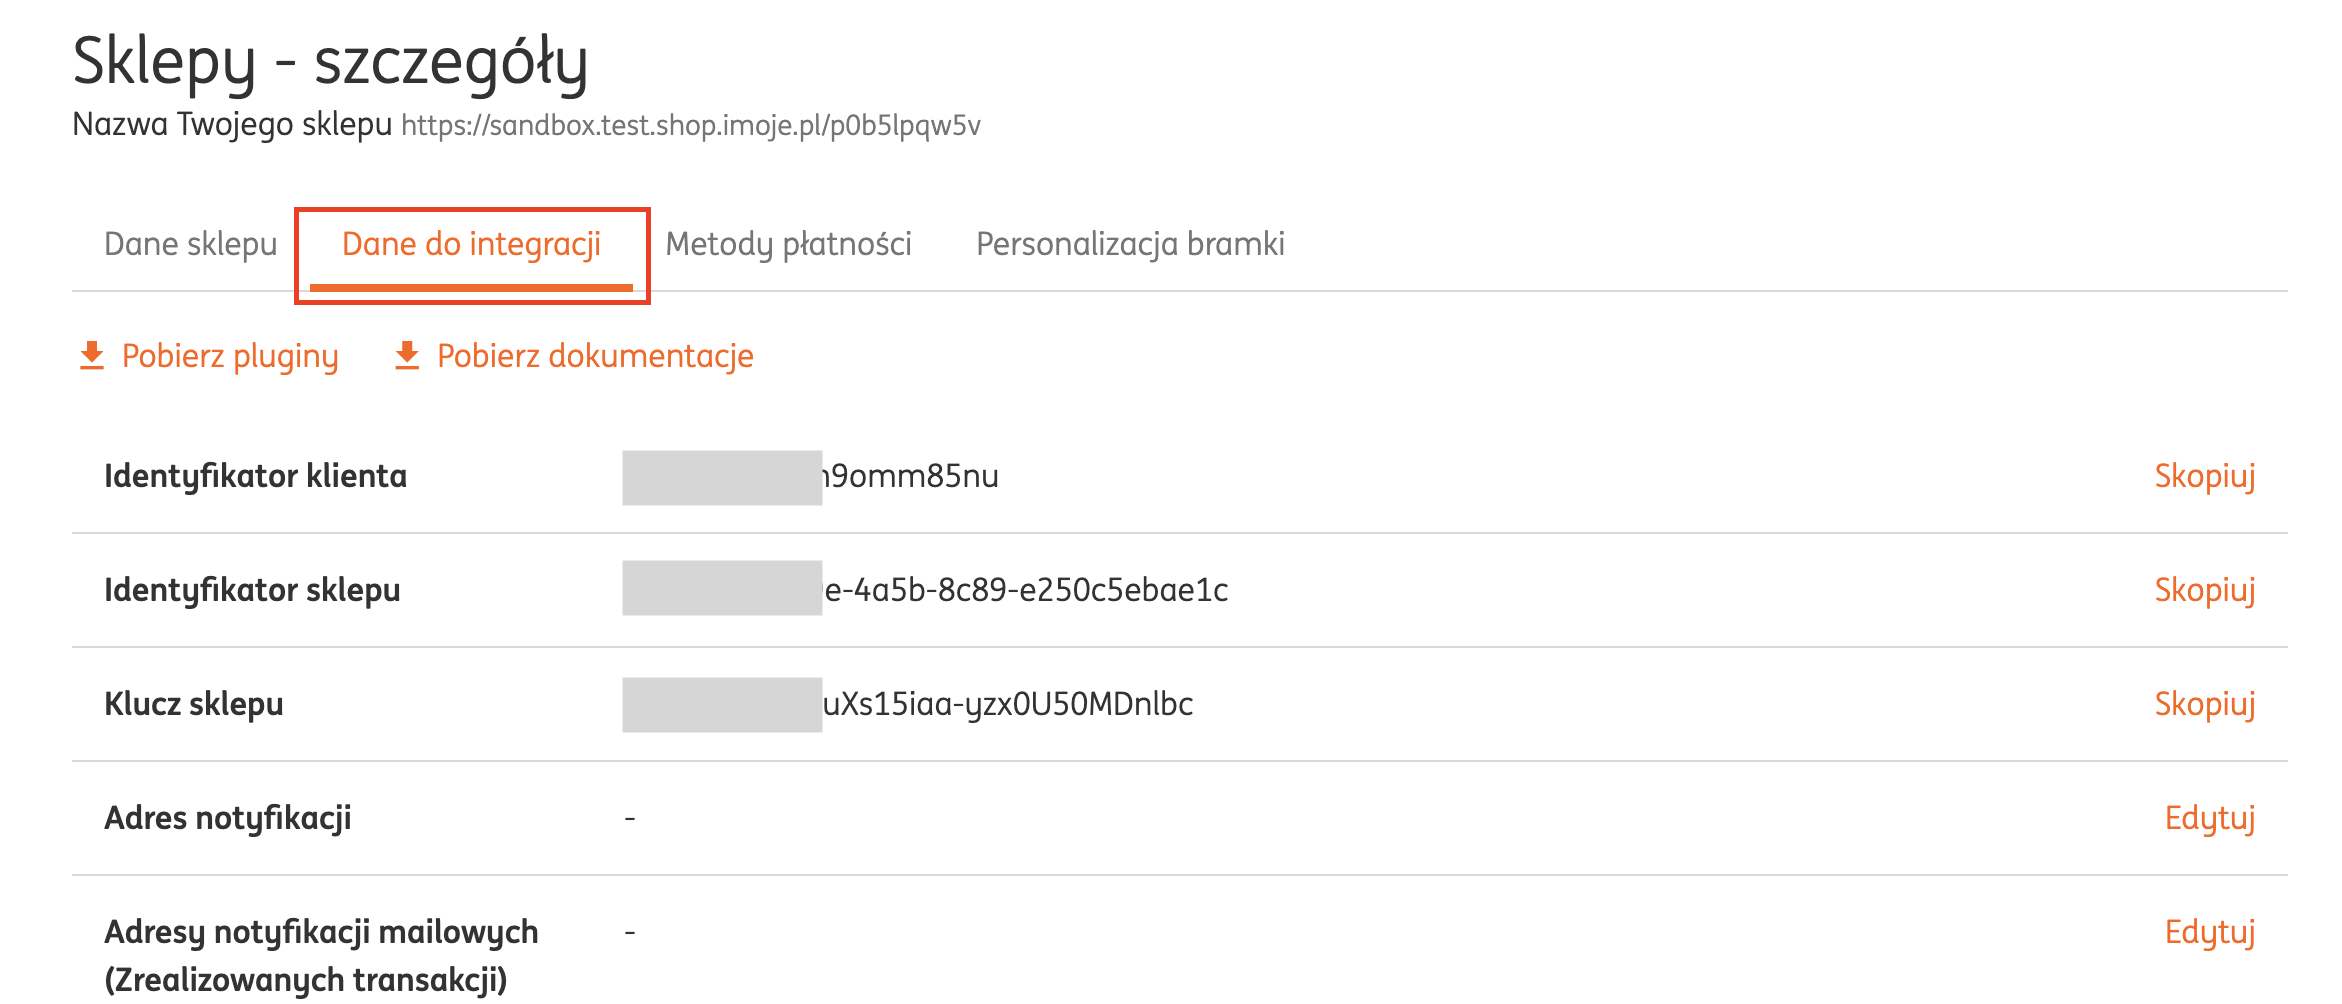2342x1004 pixels.
Task: Click the download icon beside Pobierz dokumentacje
Action: (x=407, y=356)
